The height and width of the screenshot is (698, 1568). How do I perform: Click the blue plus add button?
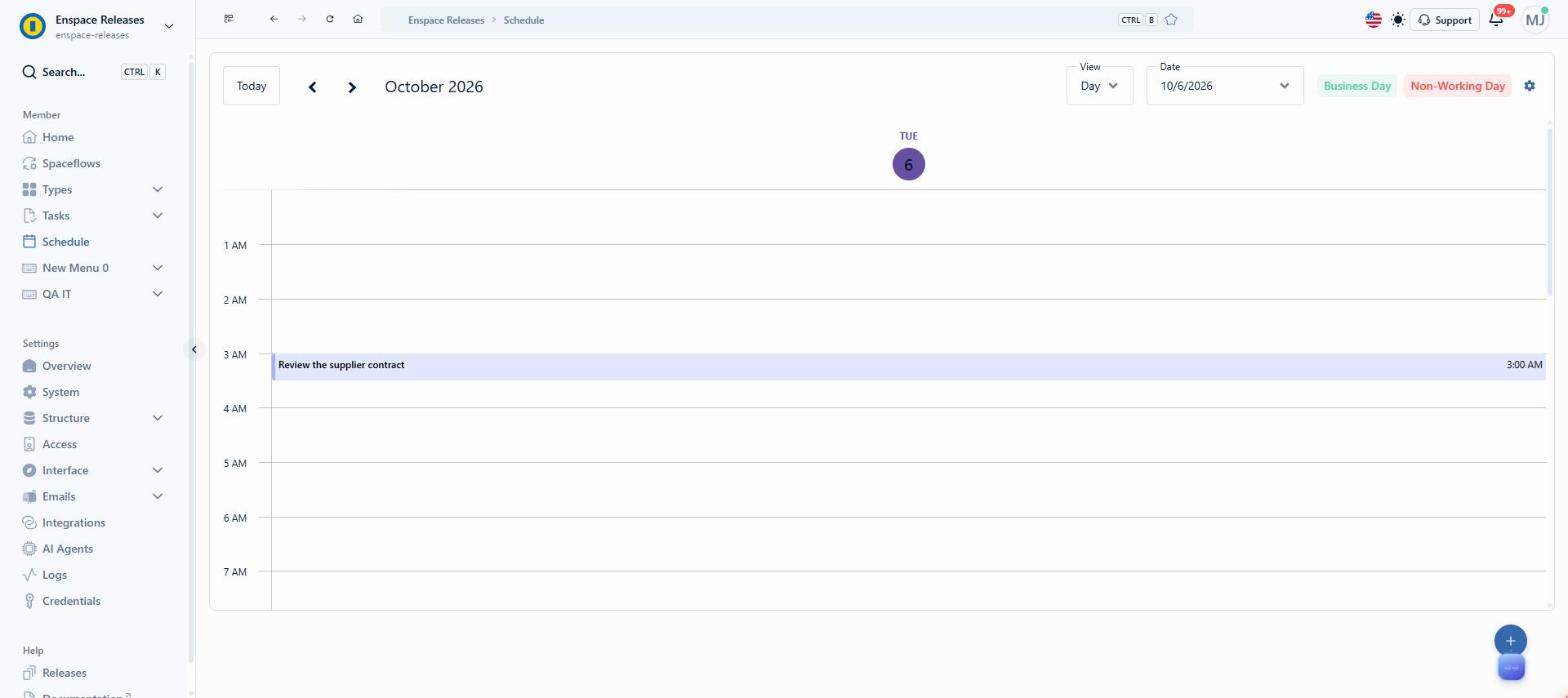(1510, 640)
